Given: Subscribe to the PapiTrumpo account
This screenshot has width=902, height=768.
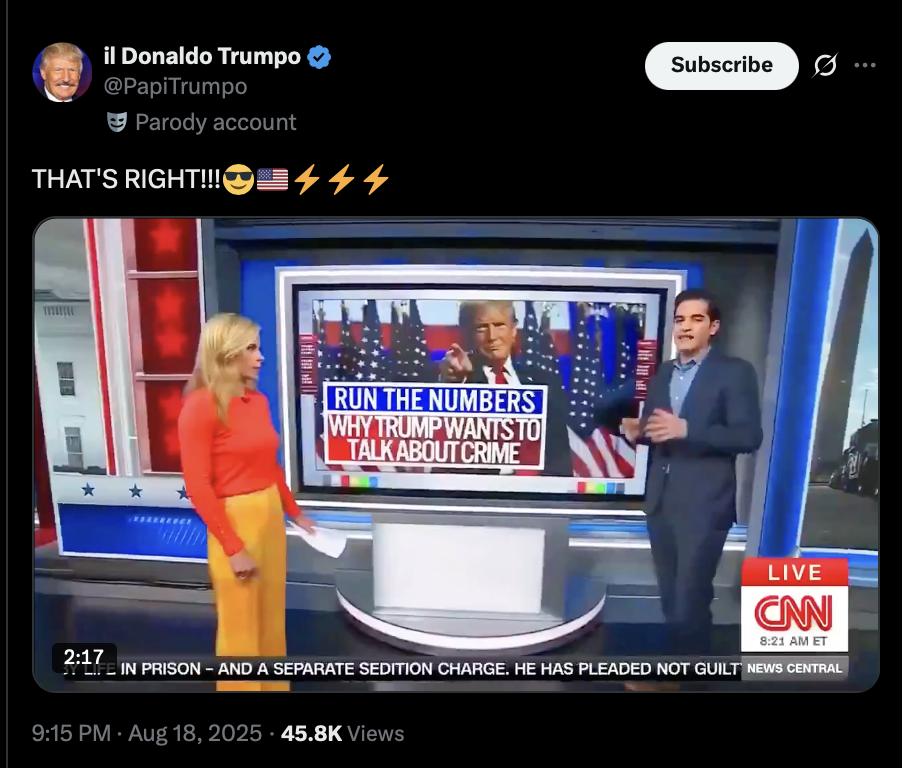Looking at the screenshot, I should 721,66.
